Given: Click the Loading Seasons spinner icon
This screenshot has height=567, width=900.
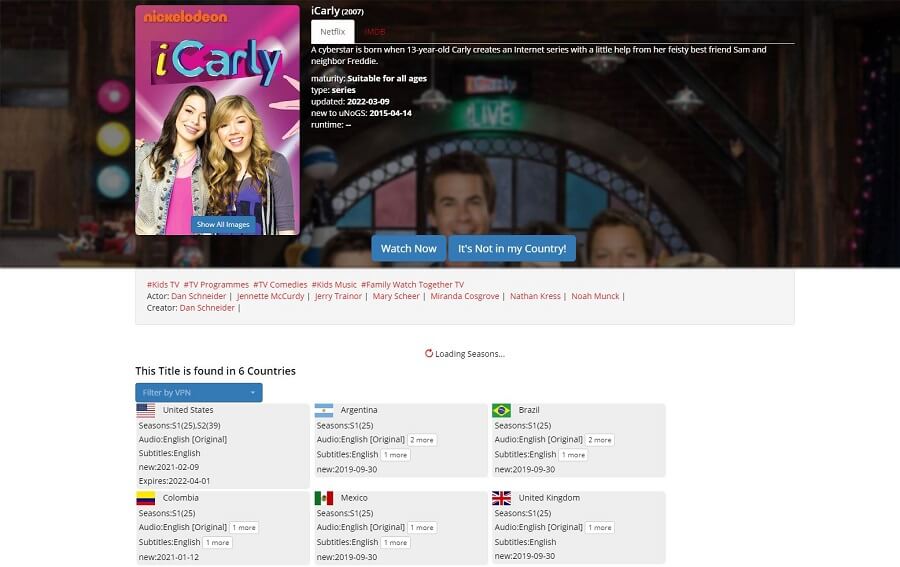Looking at the screenshot, I should point(429,354).
